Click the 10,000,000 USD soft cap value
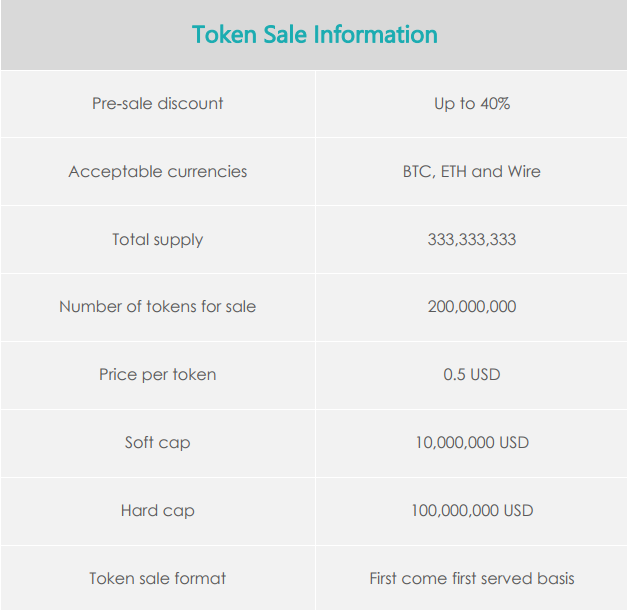 [x=471, y=443]
